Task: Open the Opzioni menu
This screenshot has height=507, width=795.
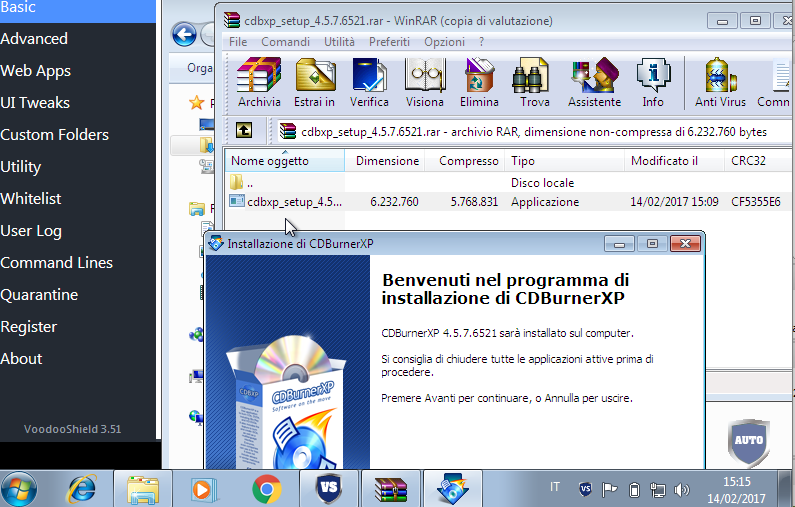Action: [x=444, y=42]
